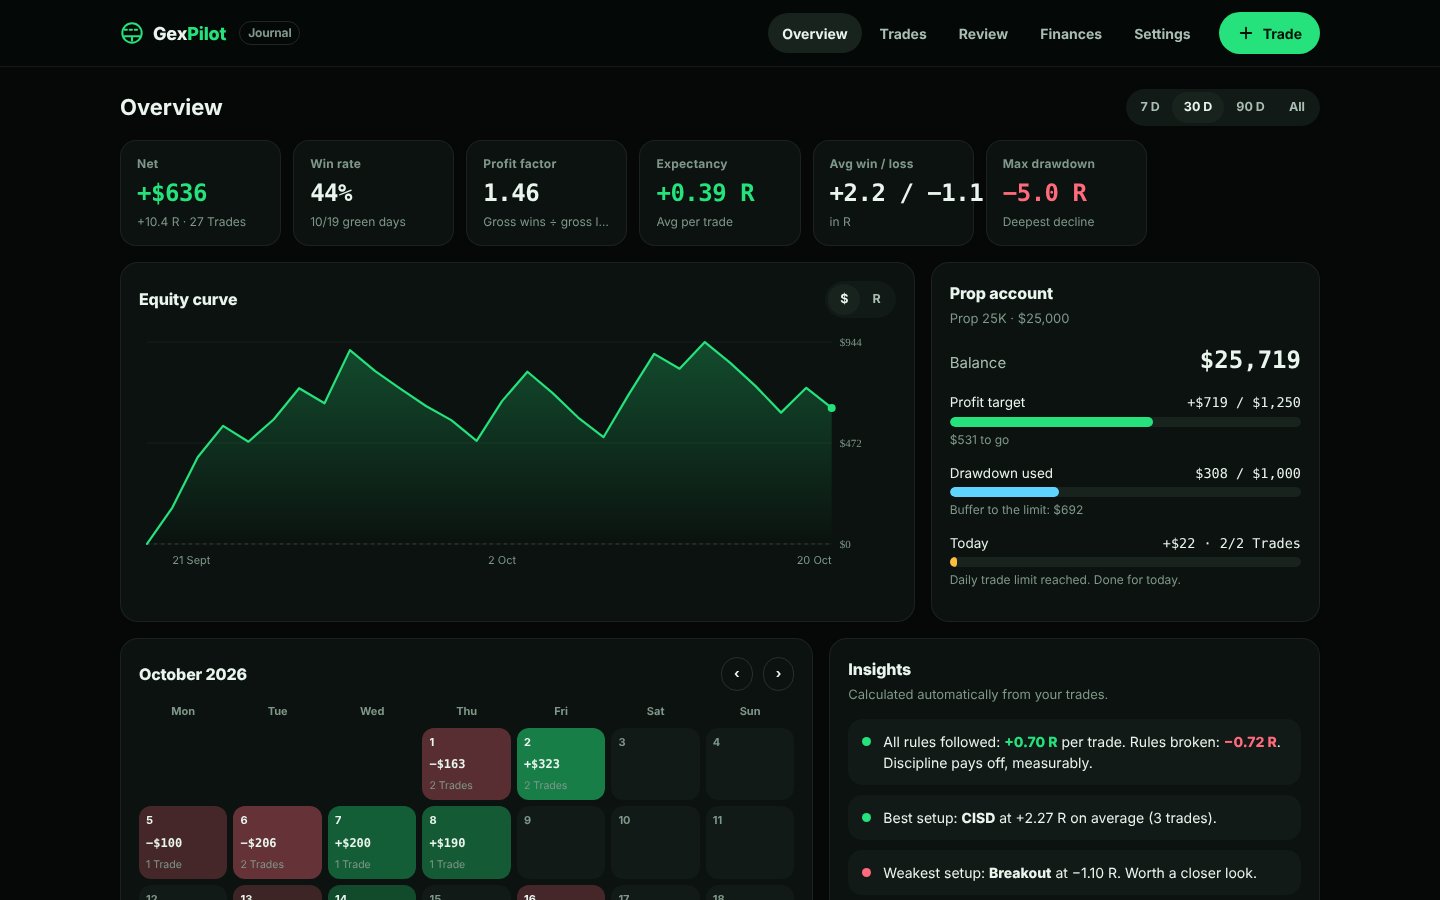Open October 1 day with -$163

tap(466, 764)
